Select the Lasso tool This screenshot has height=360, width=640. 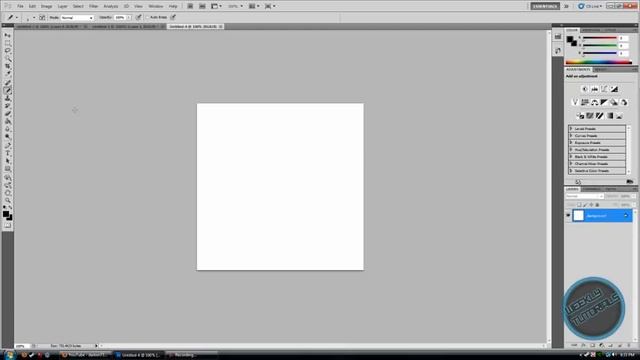7,51
